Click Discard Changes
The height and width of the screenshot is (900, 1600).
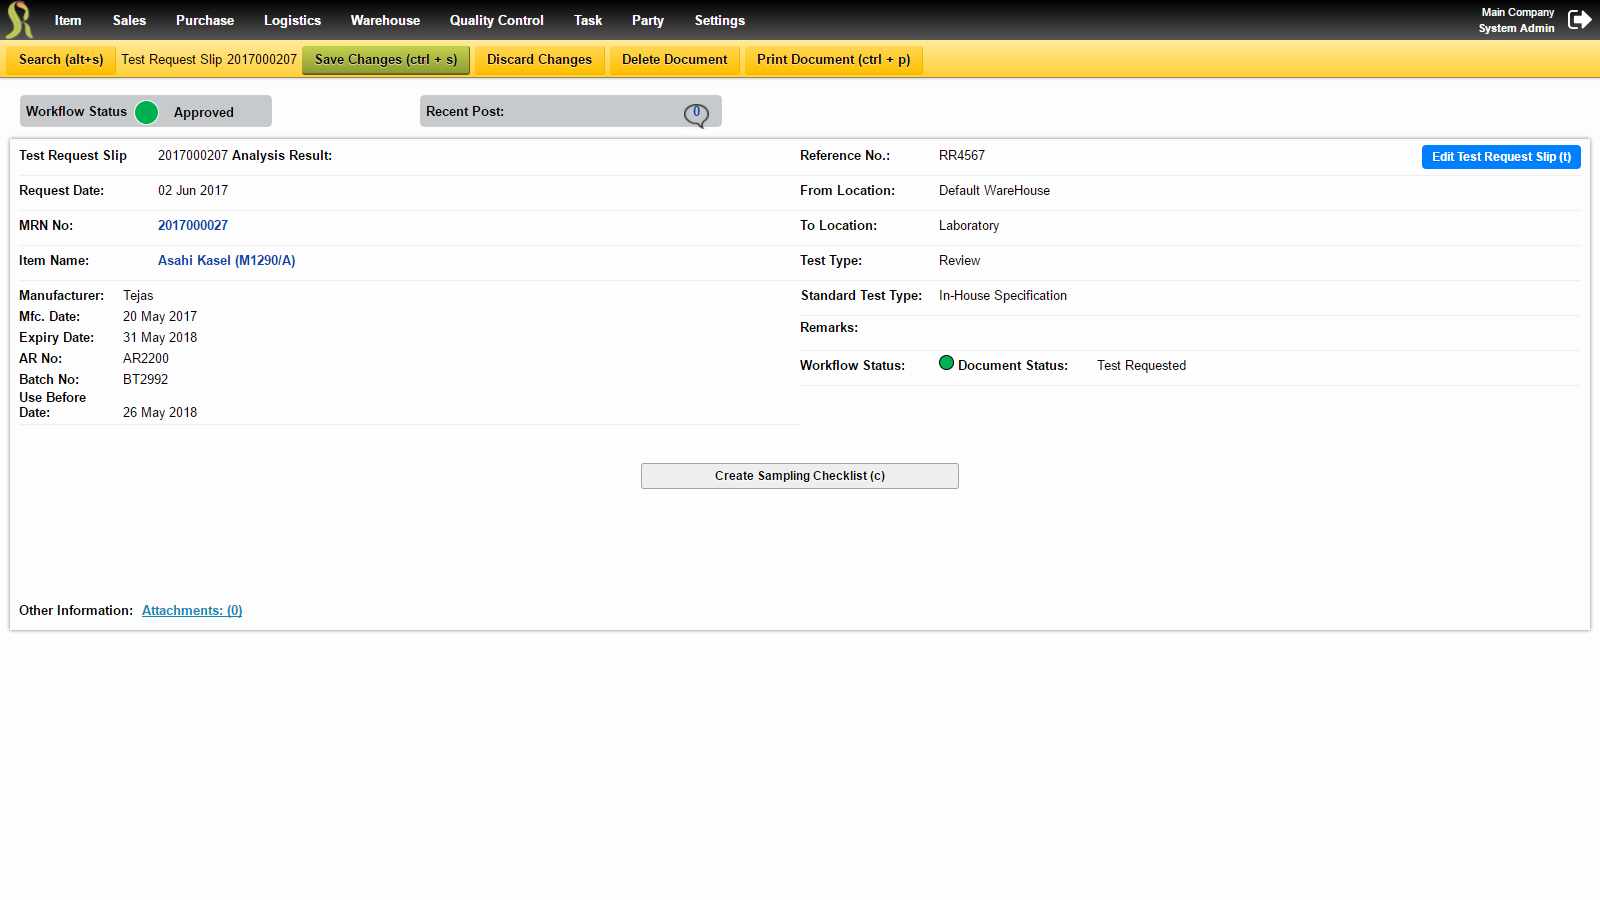(539, 59)
